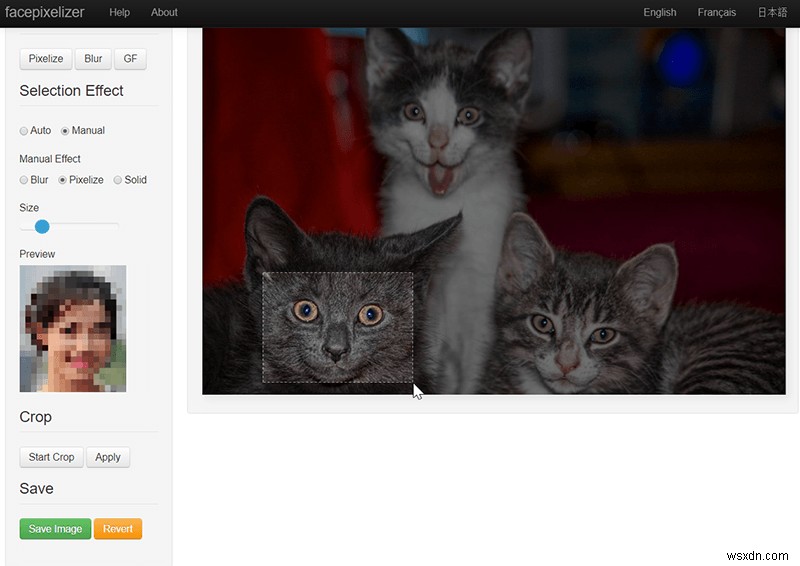Open the About page
The height and width of the screenshot is (566, 800).
(x=164, y=12)
